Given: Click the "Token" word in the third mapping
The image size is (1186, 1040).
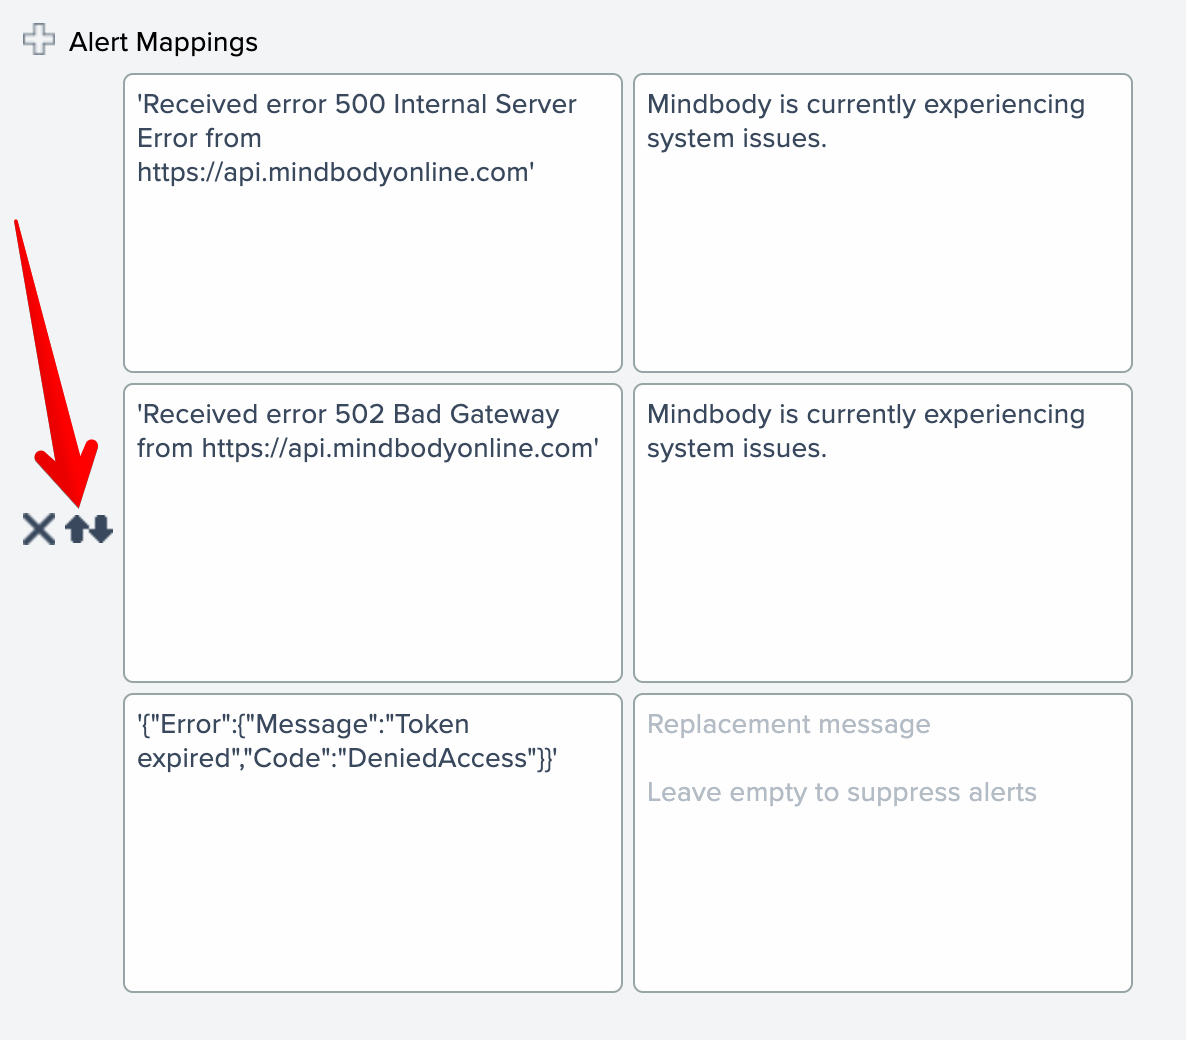Looking at the screenshot, I should coord(432,724).
